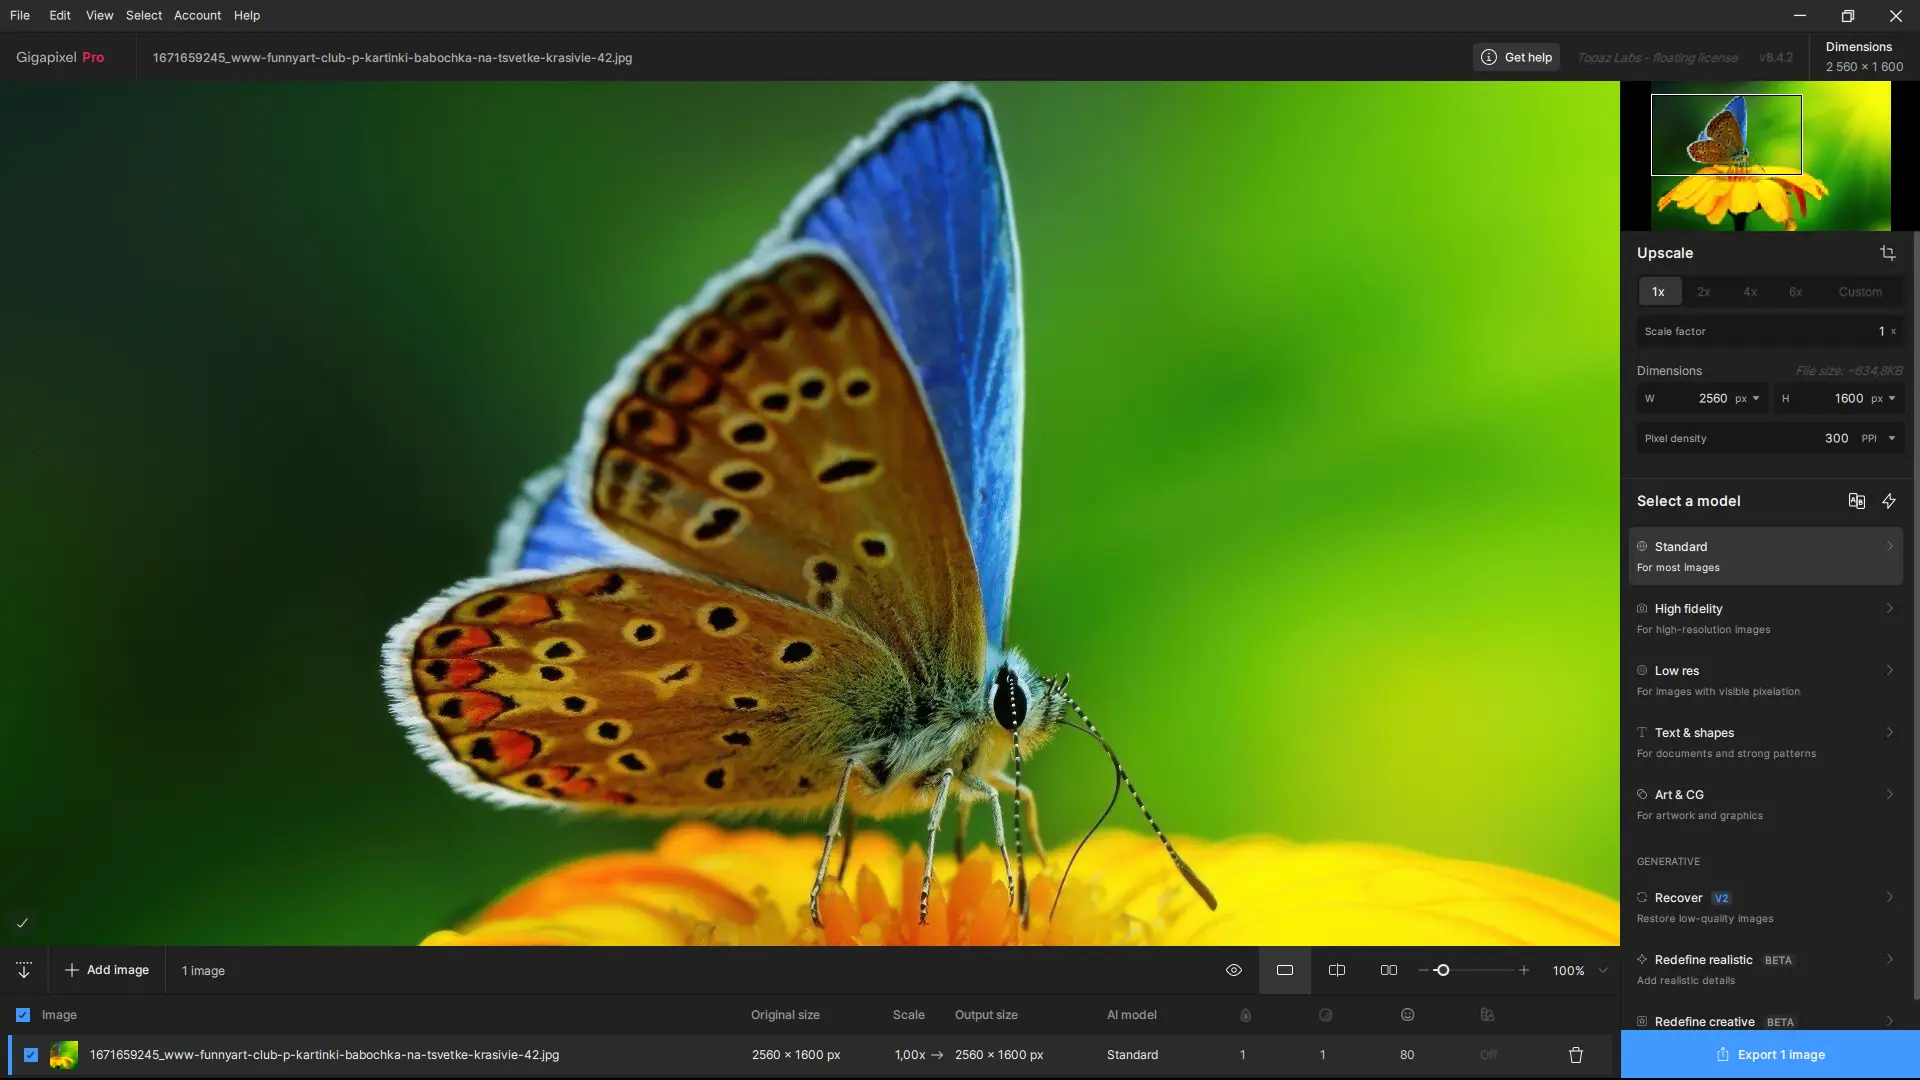Open the Account menu
This screenshot has height=1080, width=1920.
click(x=197, y=15)
